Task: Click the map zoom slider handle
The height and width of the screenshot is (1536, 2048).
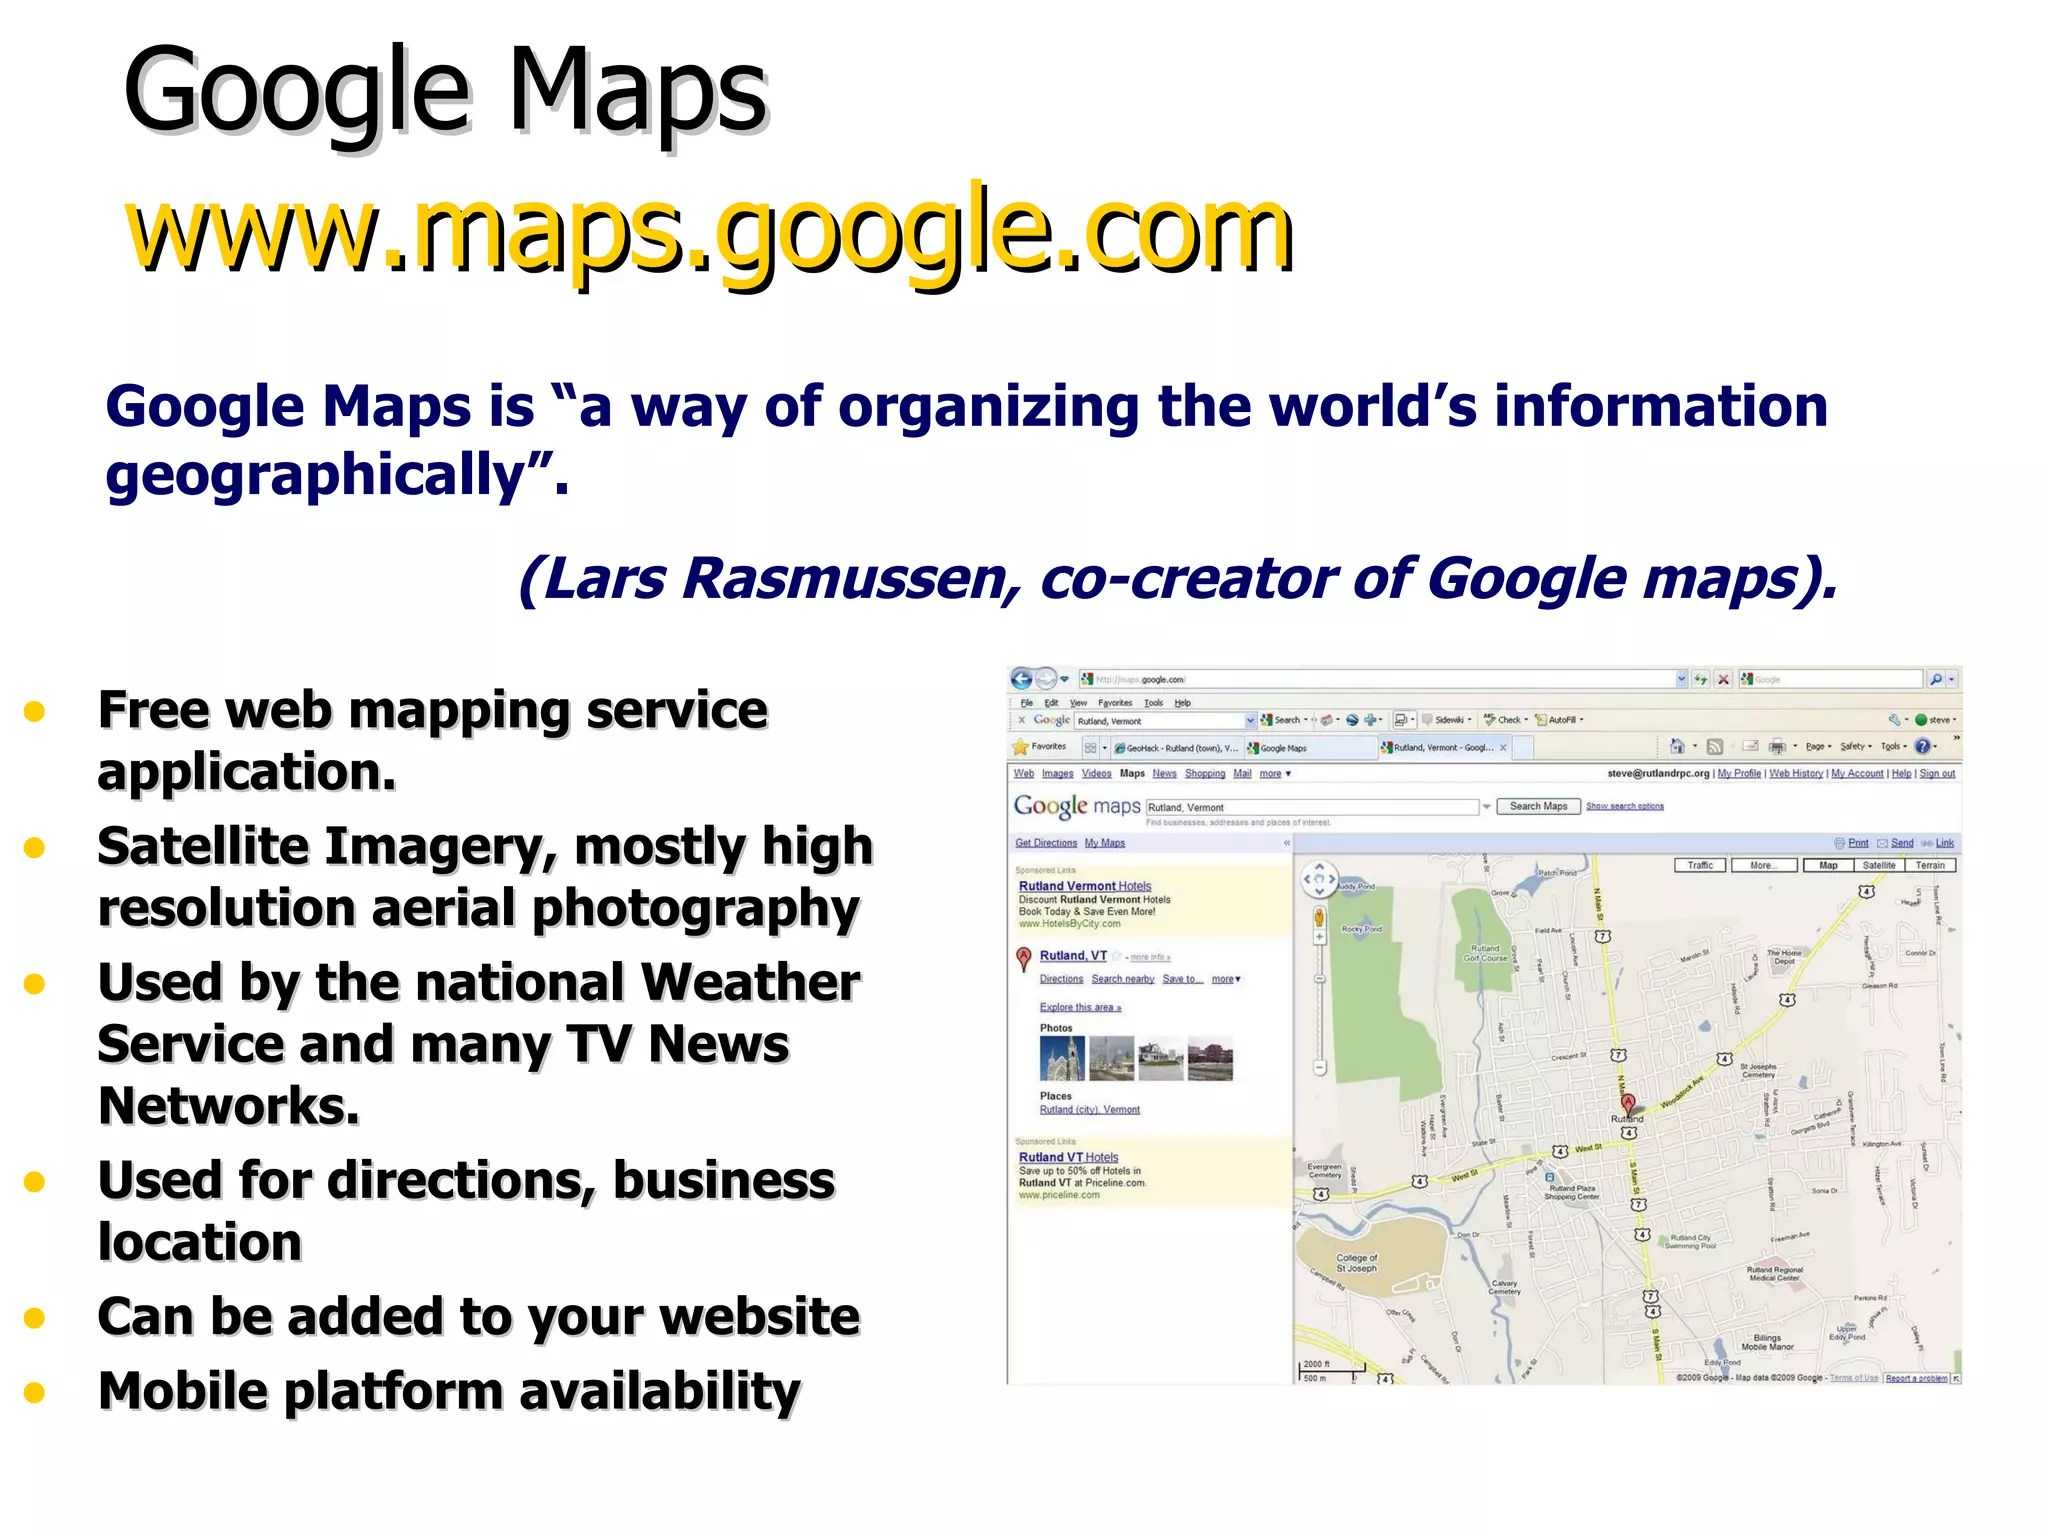Action: [x=1319, y=977]
